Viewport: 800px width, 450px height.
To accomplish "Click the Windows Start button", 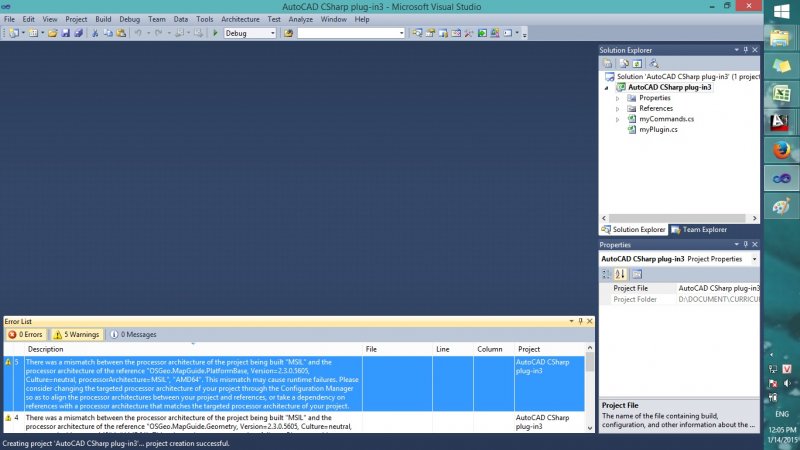I will (x=781, y=11).
